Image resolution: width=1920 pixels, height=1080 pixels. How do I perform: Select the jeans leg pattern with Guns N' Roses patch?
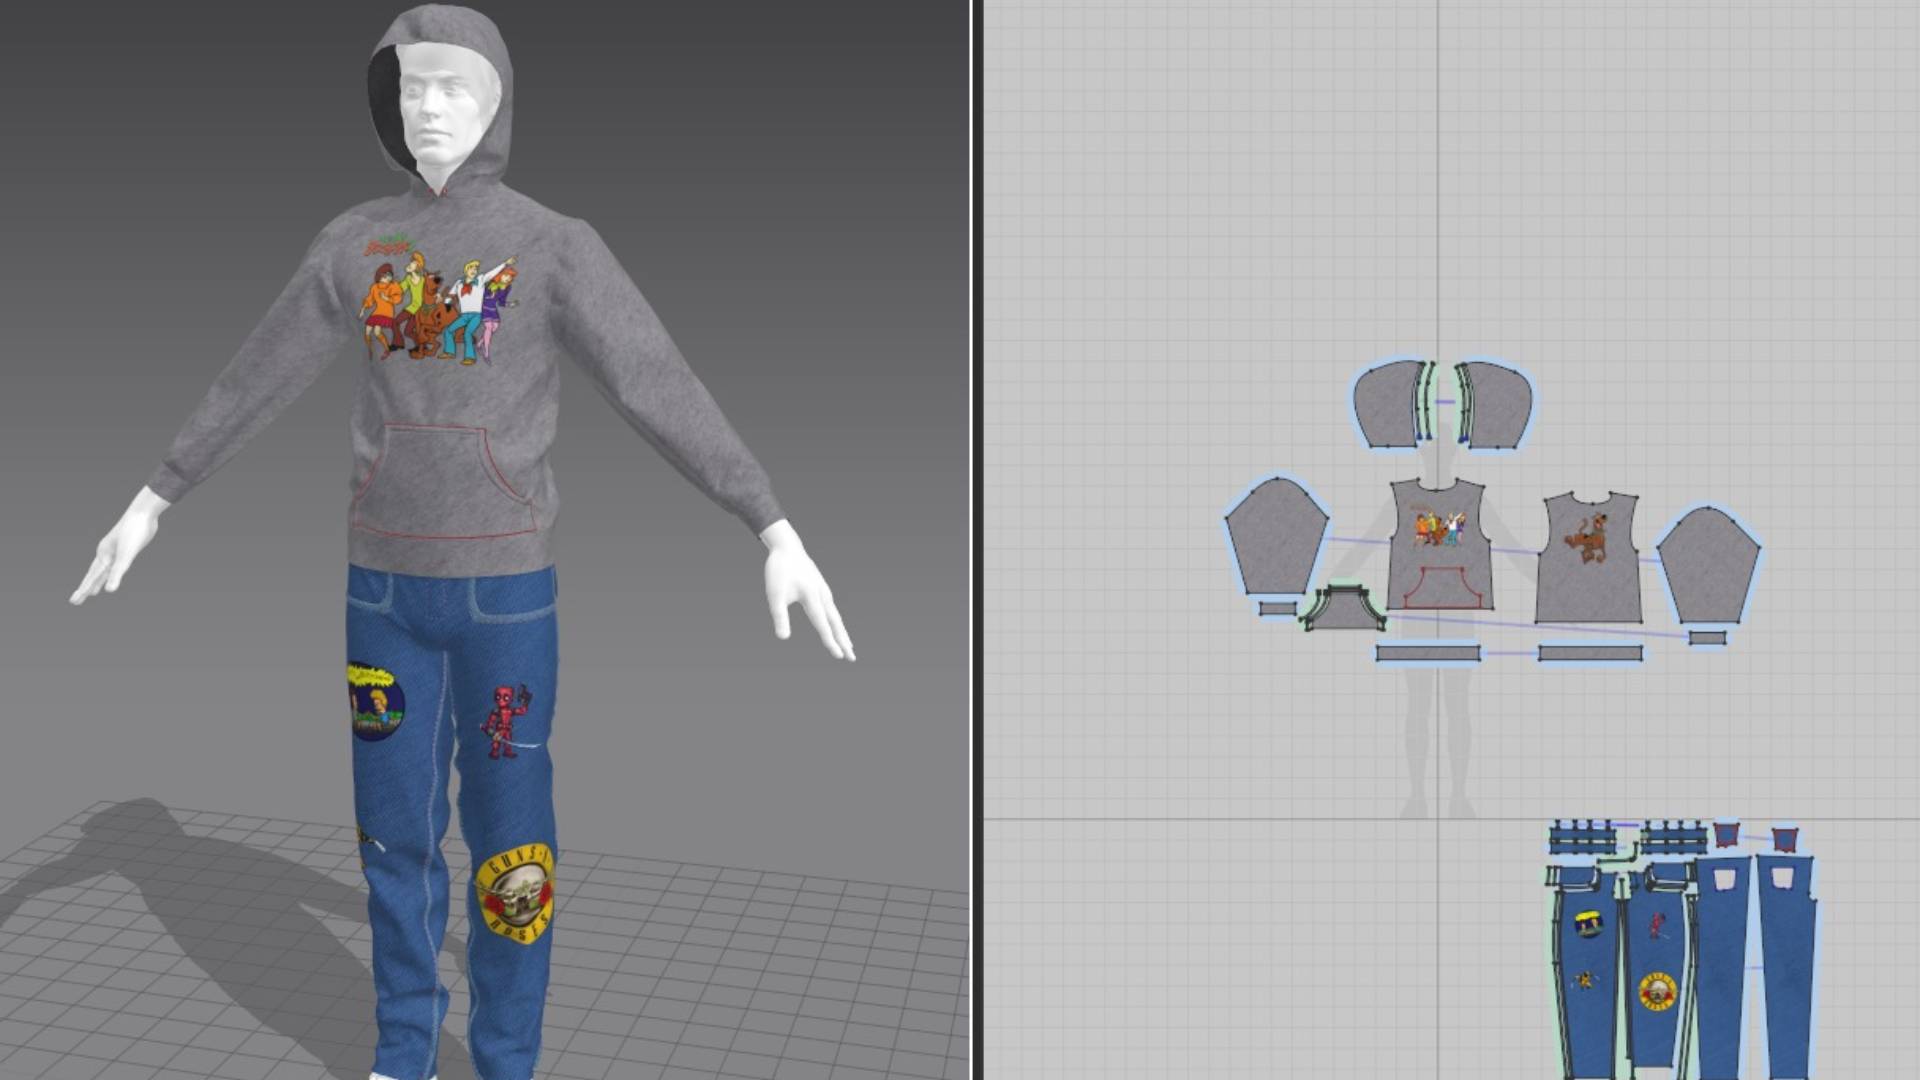pyautogui.click(x=1655, y=1040)
